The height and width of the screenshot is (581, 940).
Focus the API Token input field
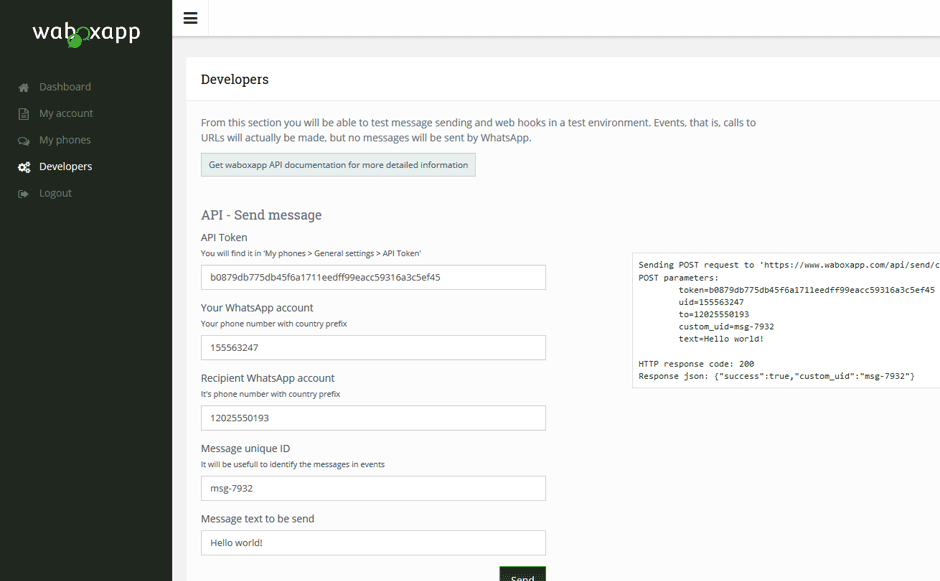pos(373,278)
